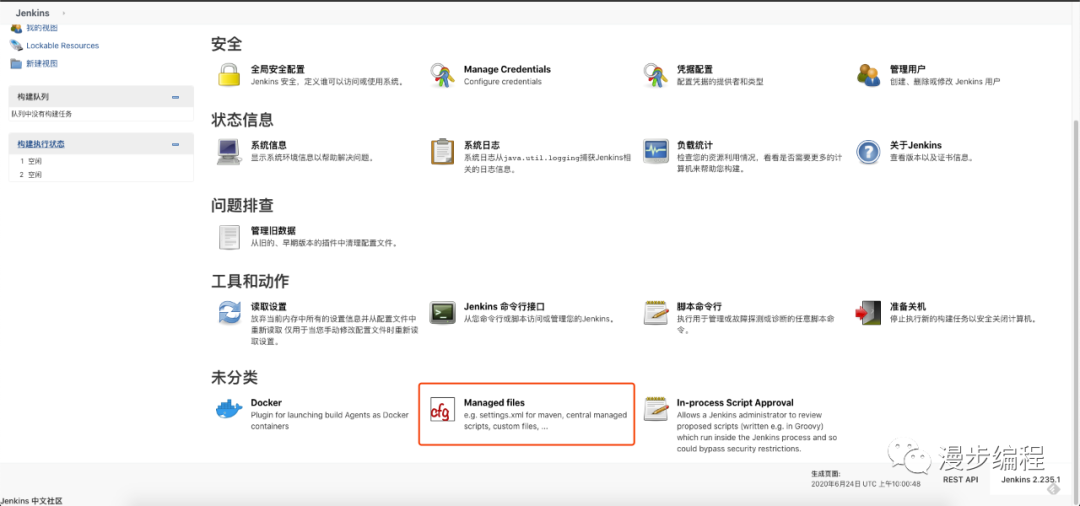This screenshot has height=506, width=1080.
Task: Click the 管理用户 people icon
Action: coord(868,75)
